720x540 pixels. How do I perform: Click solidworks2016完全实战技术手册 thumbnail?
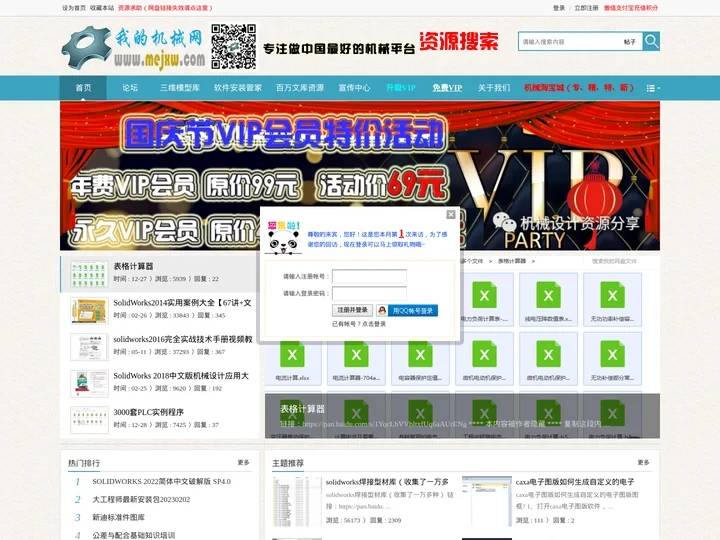pyautogui.click(x=89, y=347)
